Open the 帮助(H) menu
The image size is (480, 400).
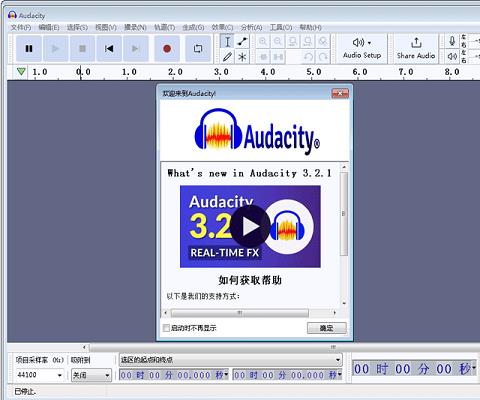point(310,27)
